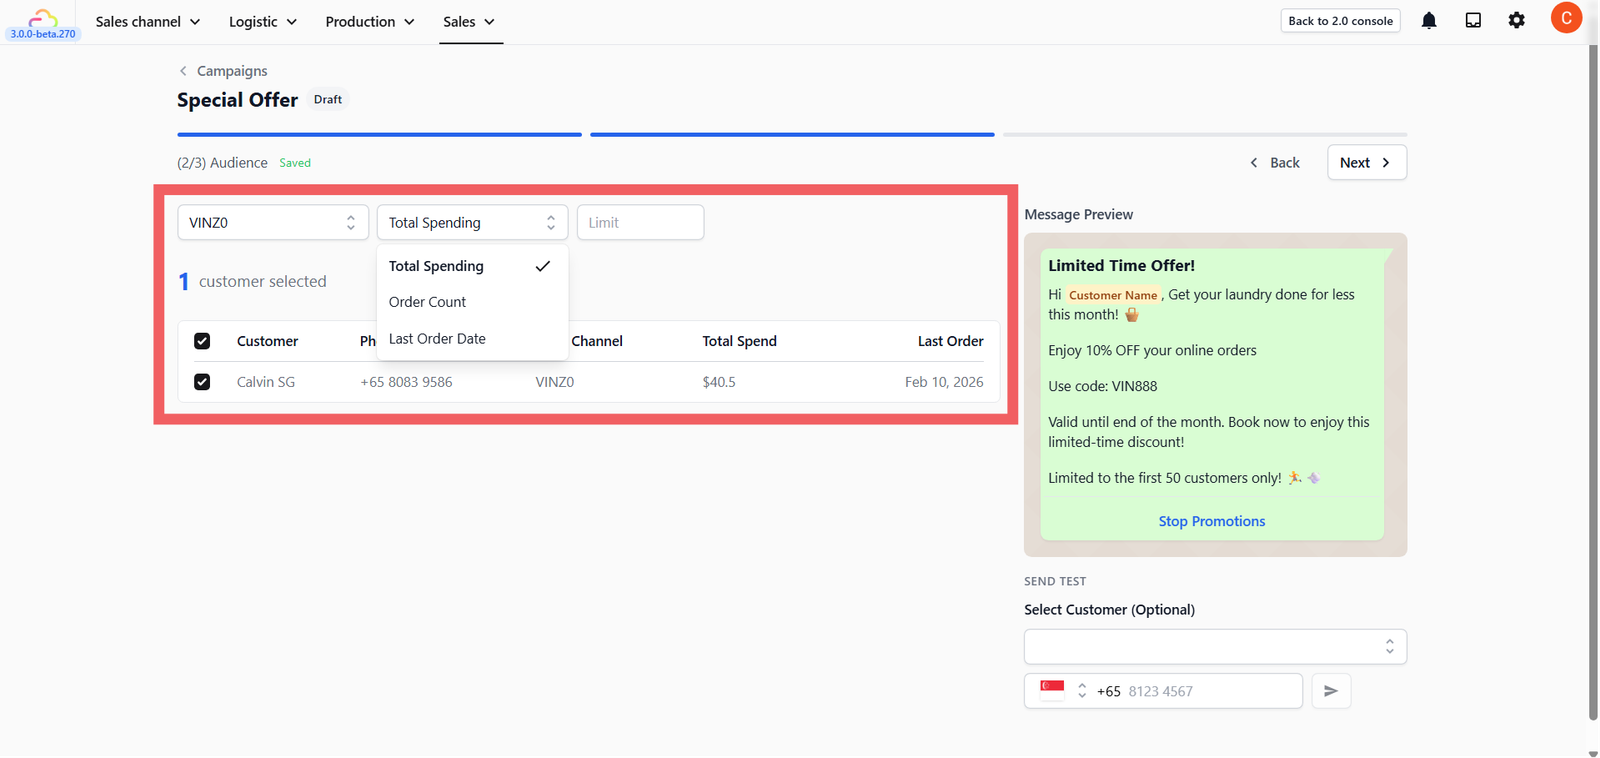Open the Singapore flag country selector
Screen dimensions: 1600x758
[1063, 691]
